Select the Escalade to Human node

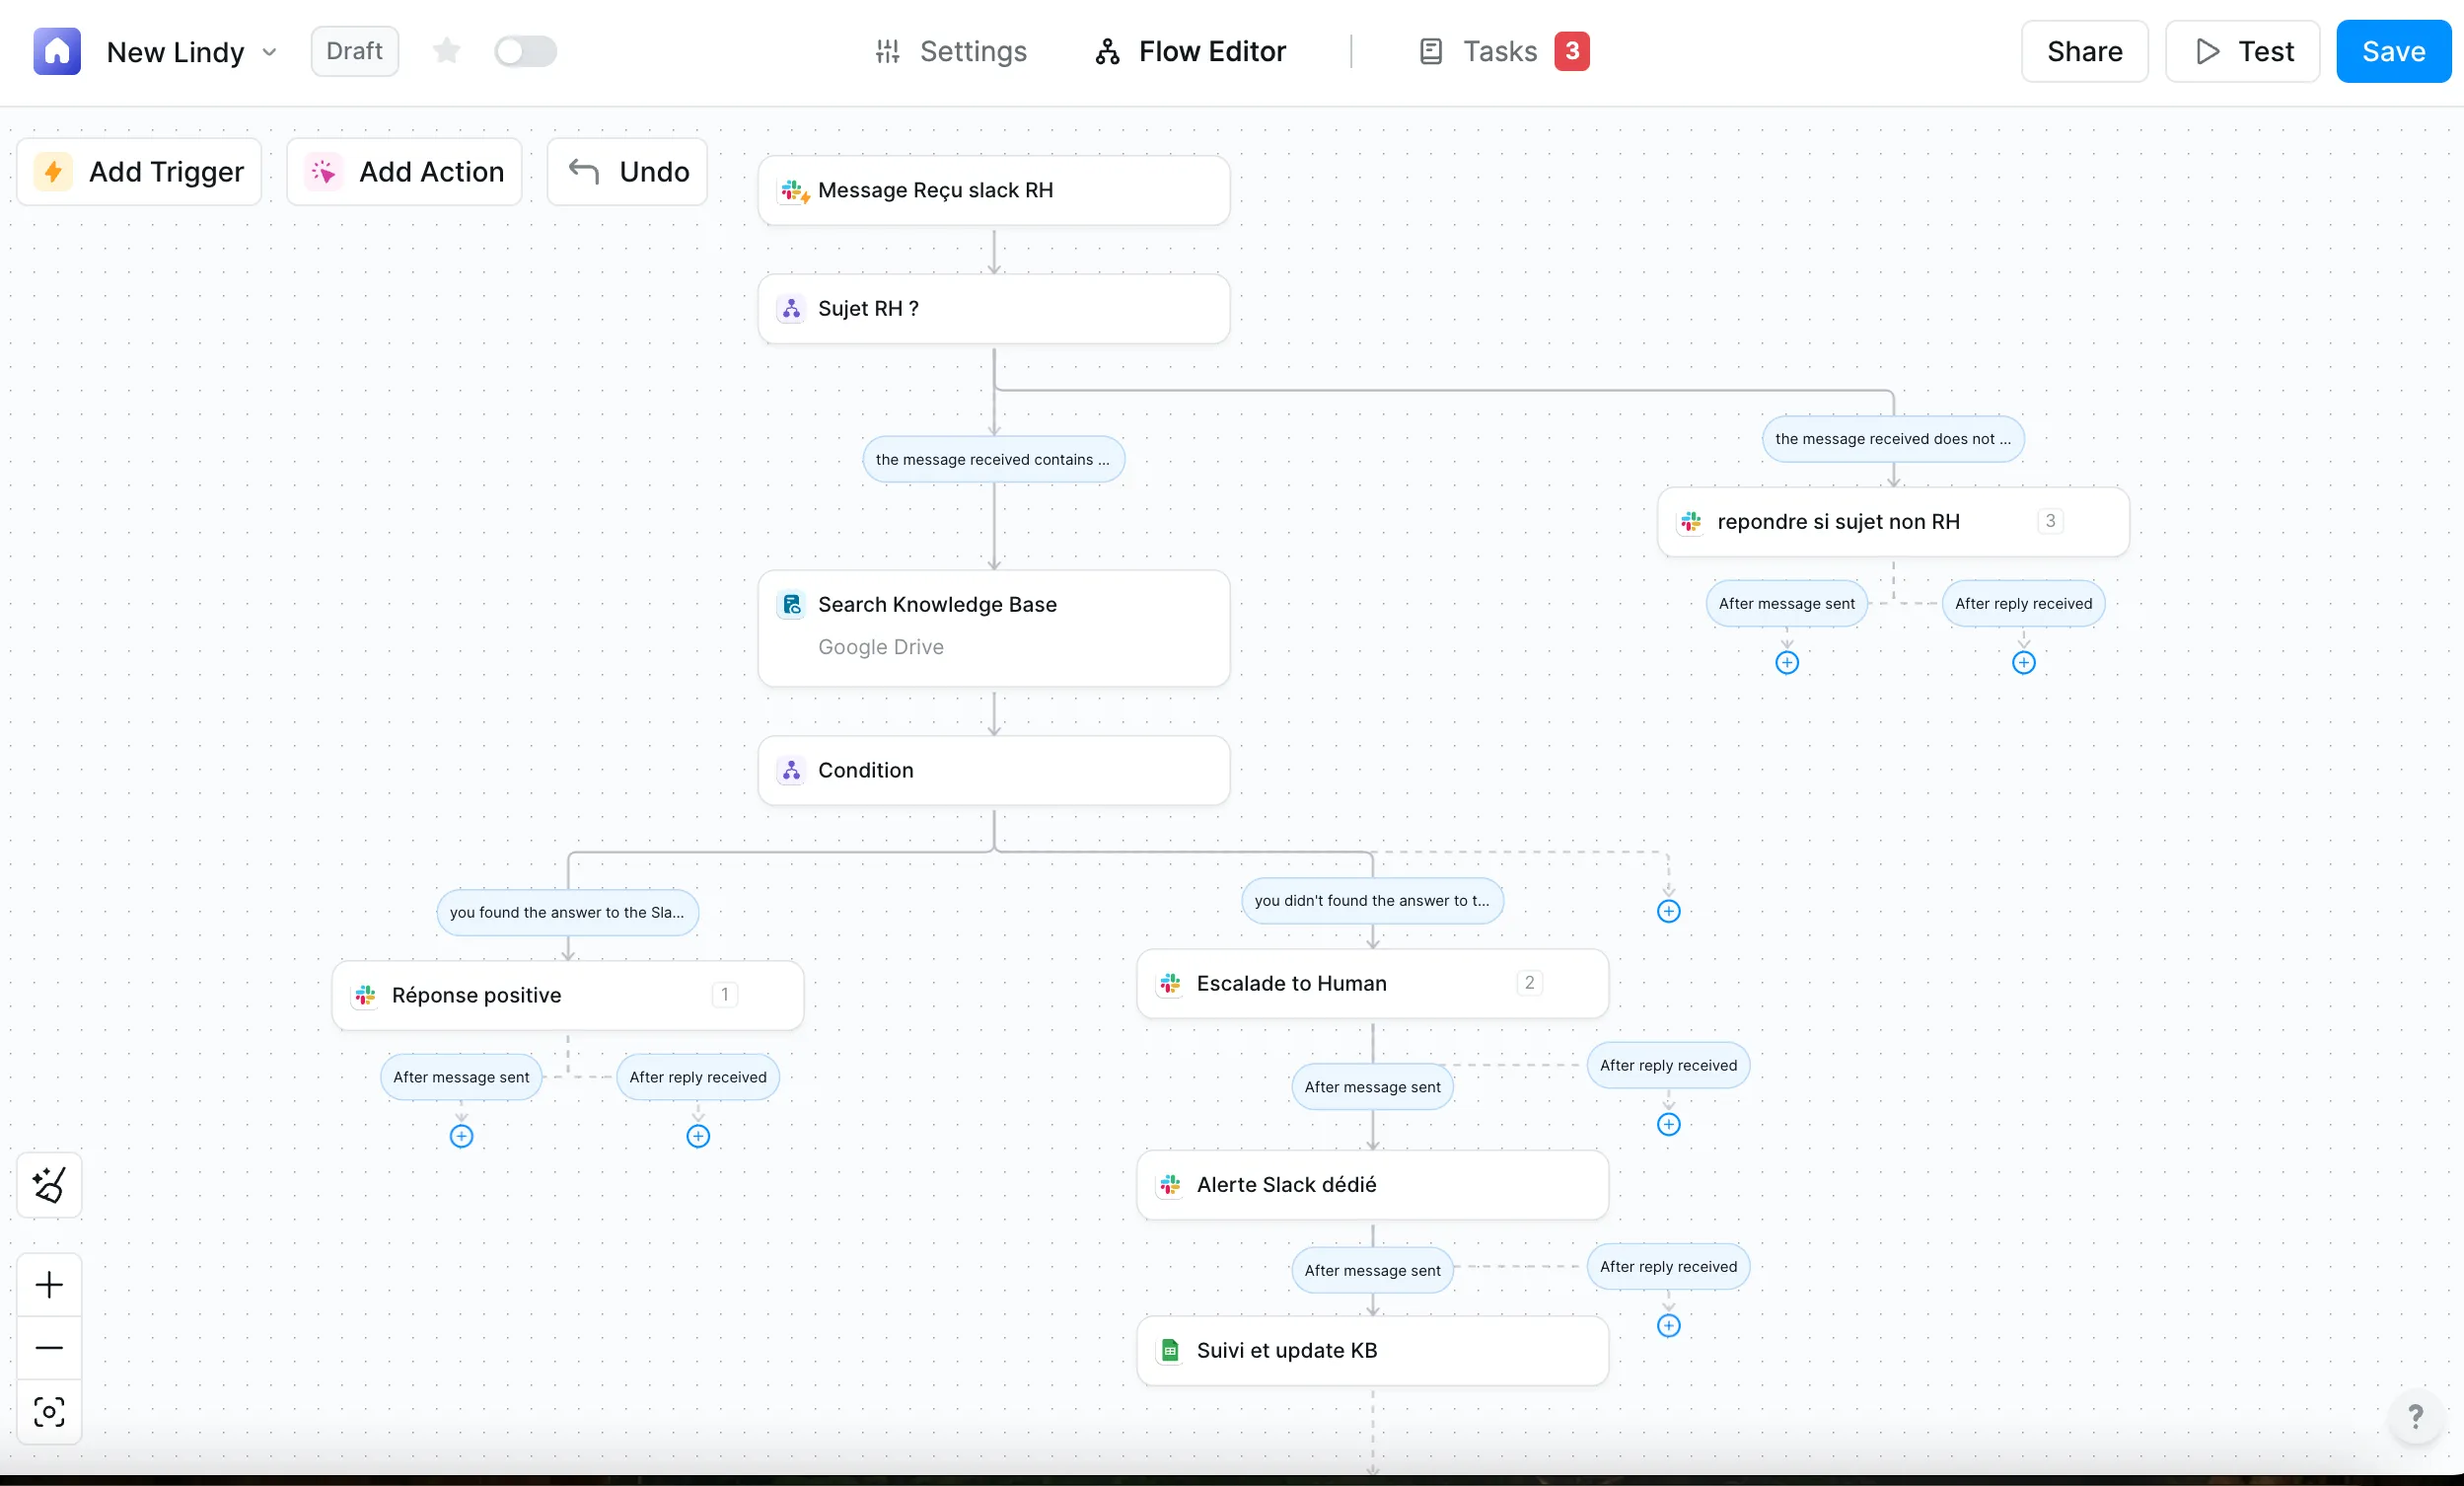[x=1292, y=983]
